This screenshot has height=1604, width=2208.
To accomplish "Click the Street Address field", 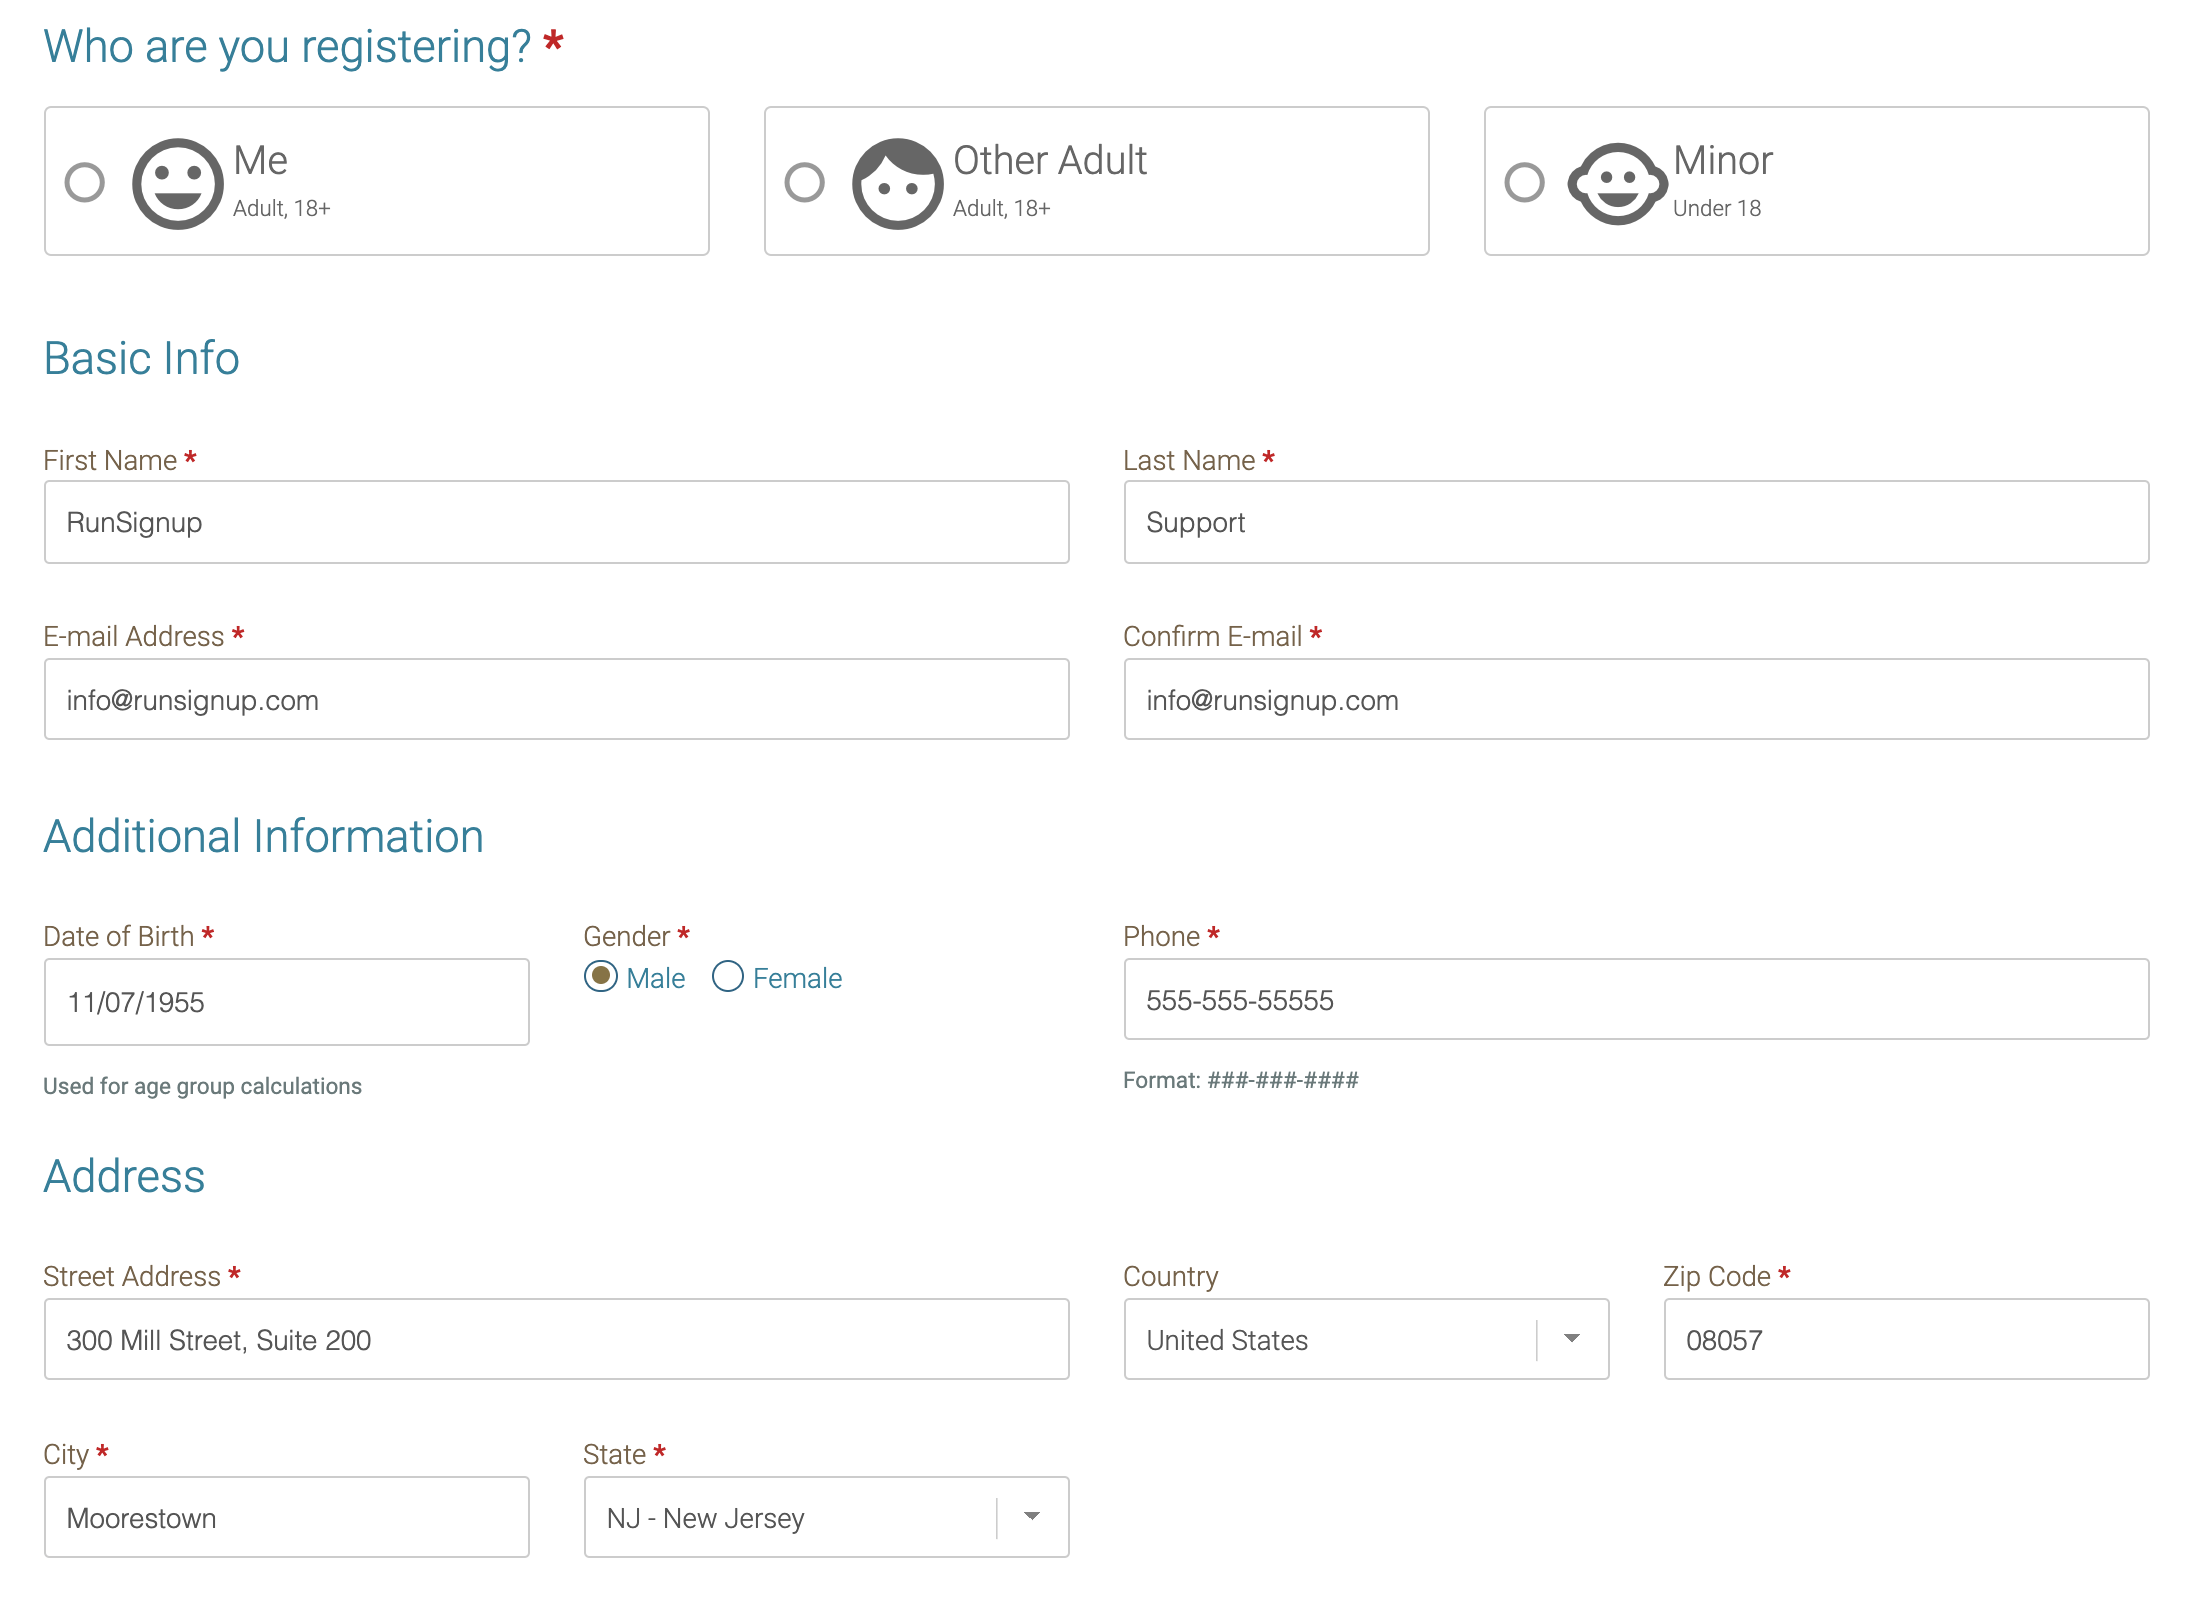I will [x=556, y=1339].
